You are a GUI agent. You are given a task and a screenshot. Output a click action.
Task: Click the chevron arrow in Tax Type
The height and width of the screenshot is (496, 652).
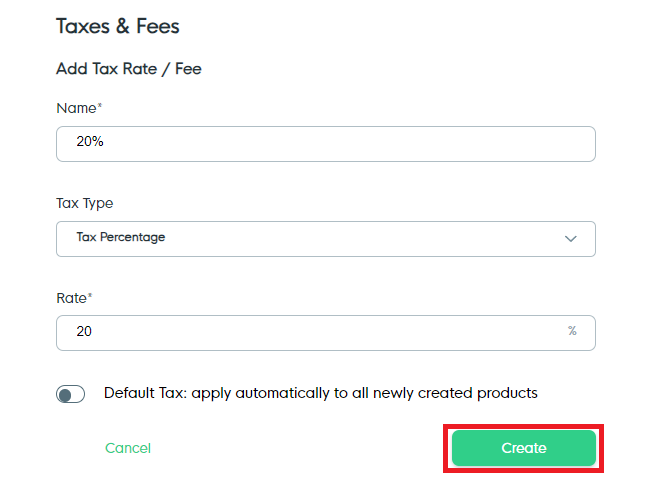(571, 239)
